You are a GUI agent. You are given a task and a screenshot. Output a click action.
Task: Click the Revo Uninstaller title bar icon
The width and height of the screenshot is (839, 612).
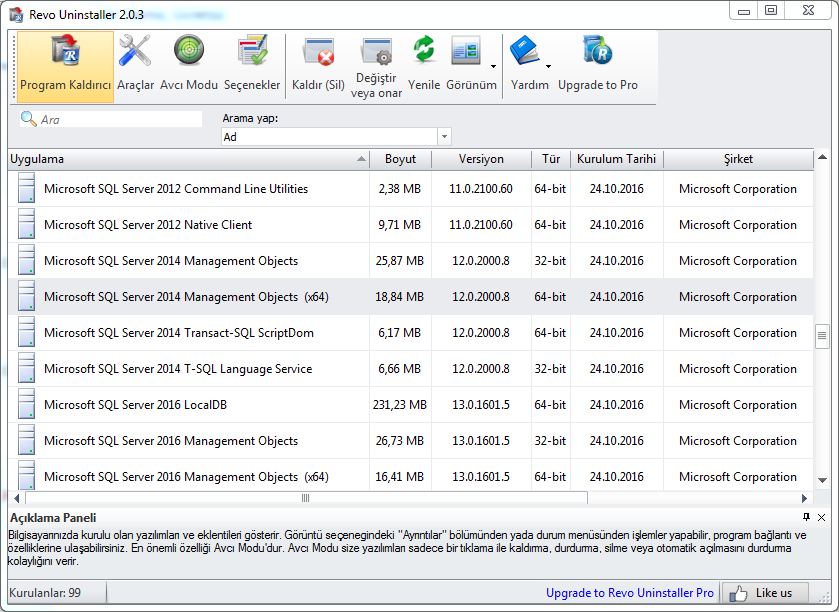pos(16,14)
